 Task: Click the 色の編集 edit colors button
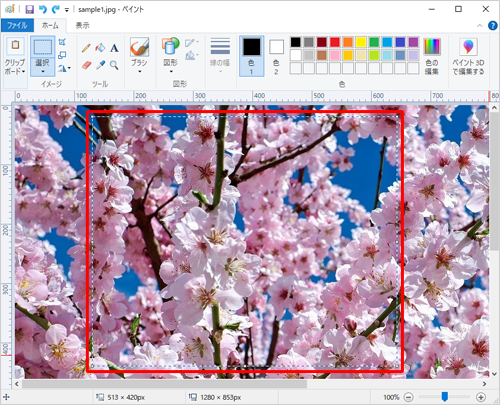pyautogui.click(x=432, y=56)
